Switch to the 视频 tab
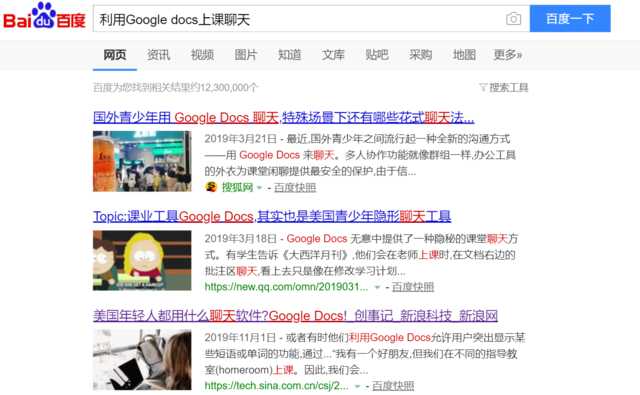Viewport: 640px width, 395px height. (202, 55)
